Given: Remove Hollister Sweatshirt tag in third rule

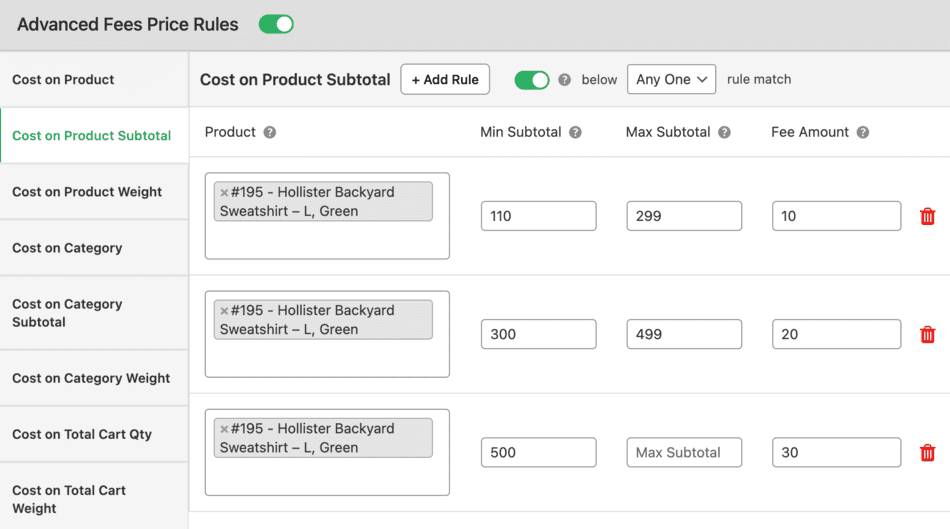Looking at the screenshot, I should click(x=224, y=429).
